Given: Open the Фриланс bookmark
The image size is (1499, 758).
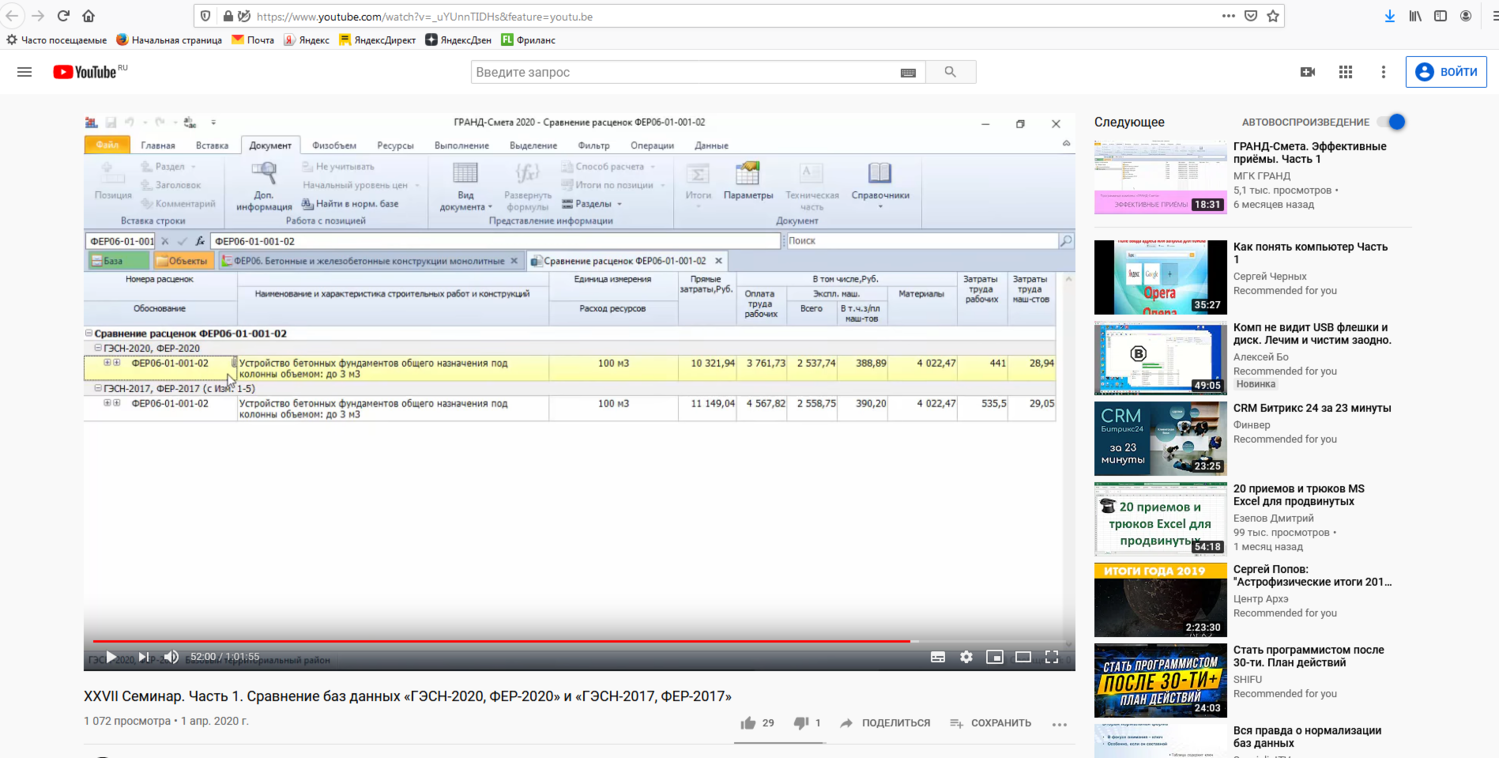Looking at the screenshot, I should (x=528, y=40).
